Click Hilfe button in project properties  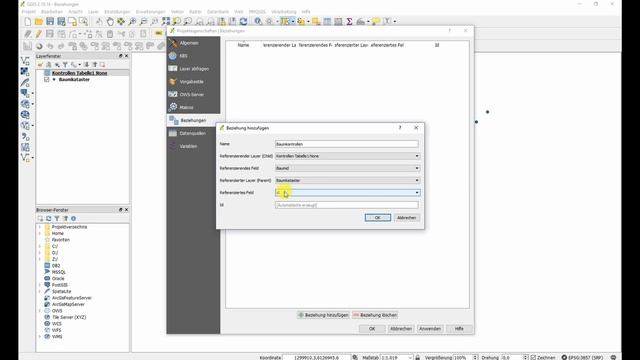tap(459, 329)
